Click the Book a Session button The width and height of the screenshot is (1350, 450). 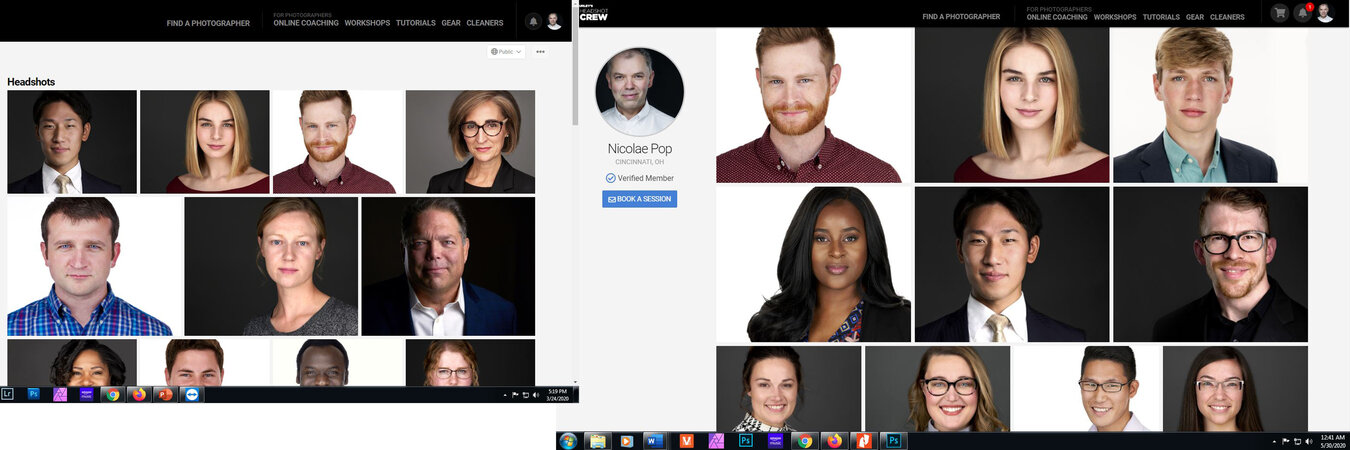pos(639,199)
